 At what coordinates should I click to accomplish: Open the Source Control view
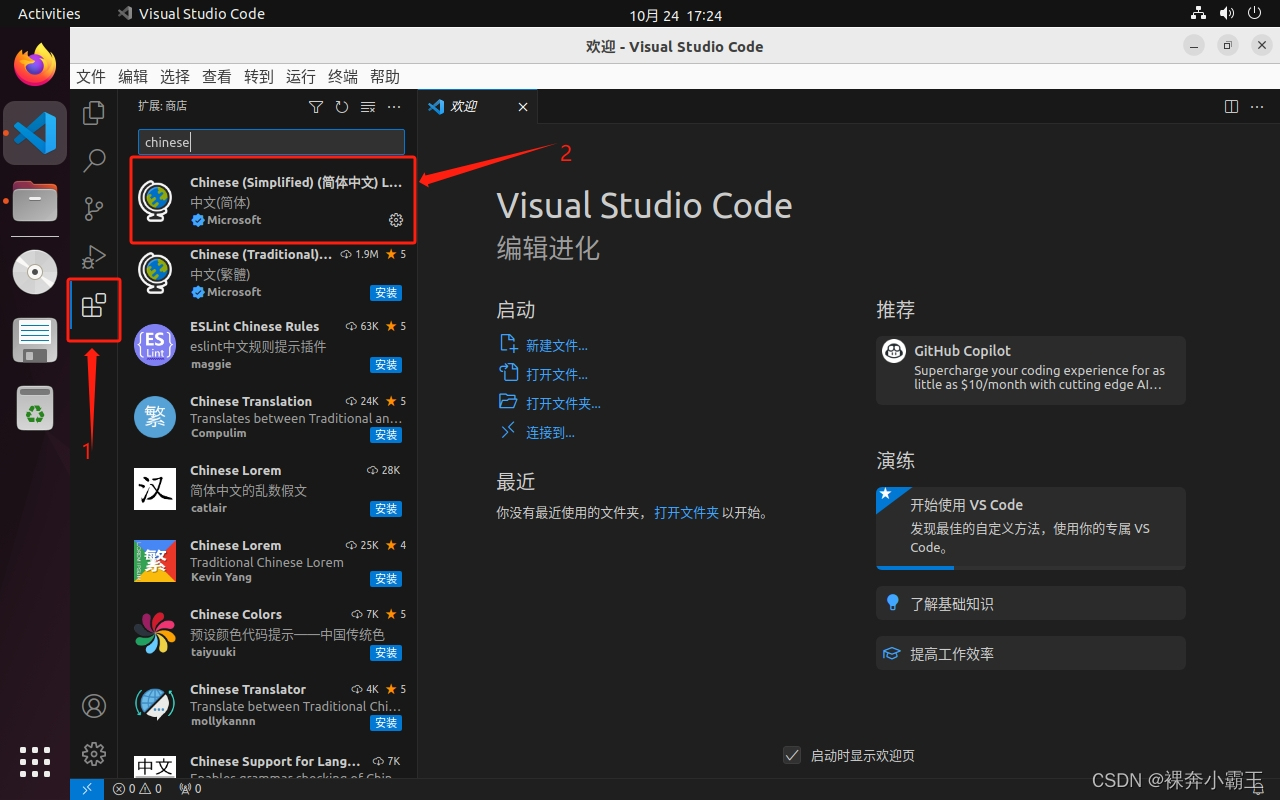point(93,209)
